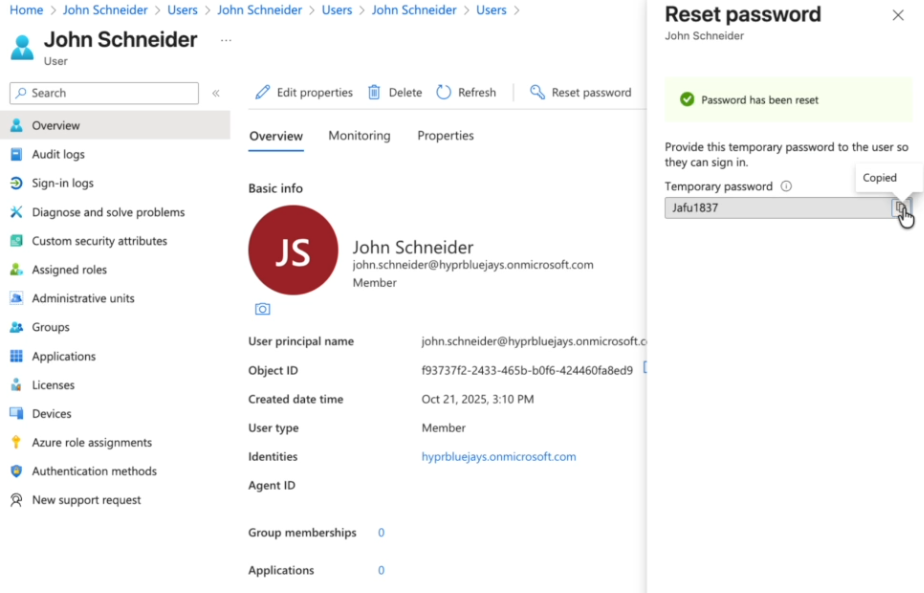
Task: Click the camera icon under profile photo
Action: pyautogui.click(x=262, y=309)
